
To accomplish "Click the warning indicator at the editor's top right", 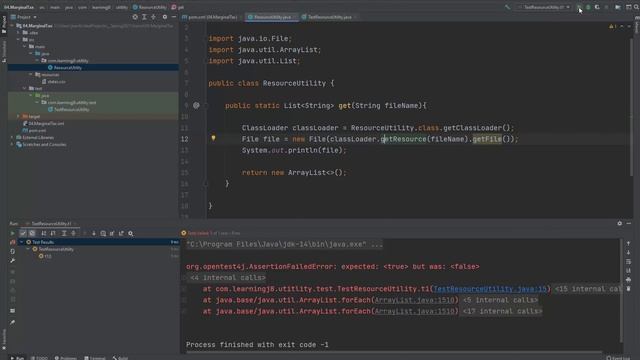I will [x=613, y=27].
